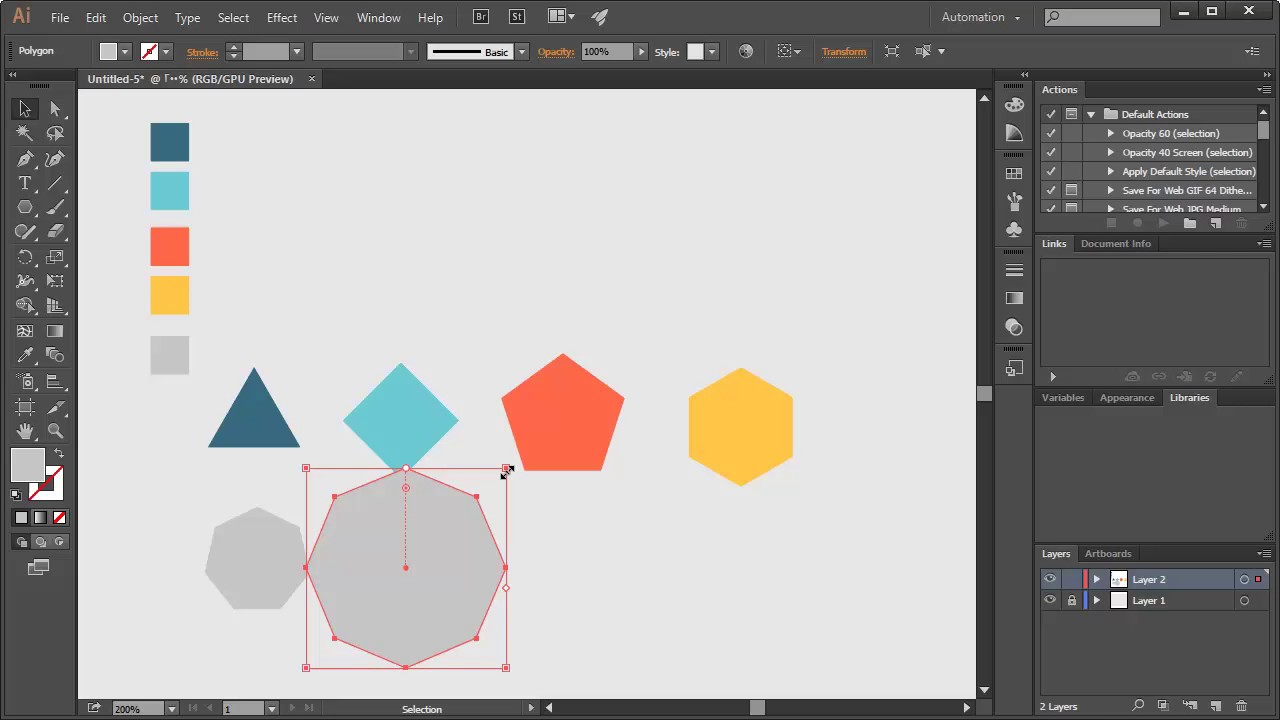
Task: Click the Opacity label link
Action: [x=556, y=51]
